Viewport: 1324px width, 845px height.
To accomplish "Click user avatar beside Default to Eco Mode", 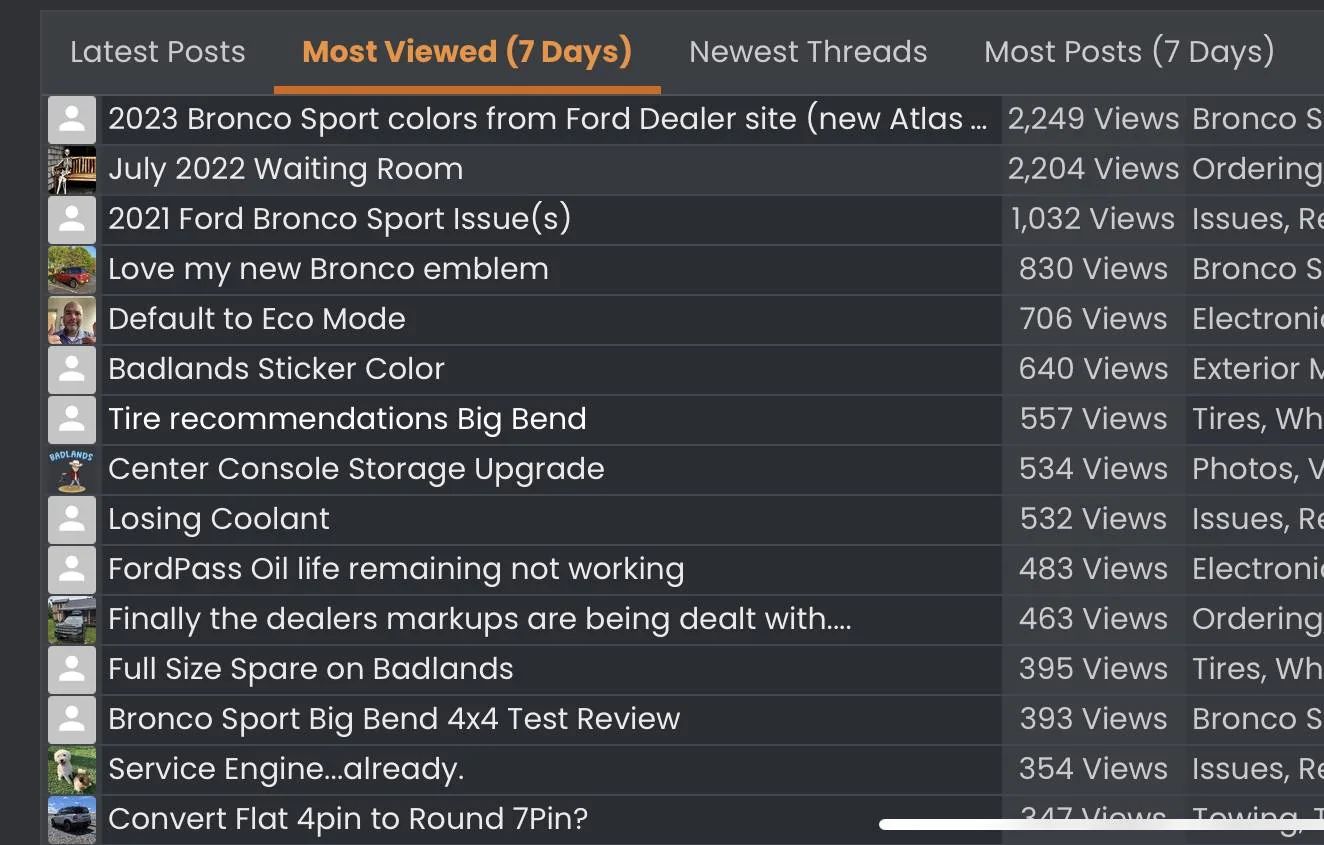I will coord(72,320).
